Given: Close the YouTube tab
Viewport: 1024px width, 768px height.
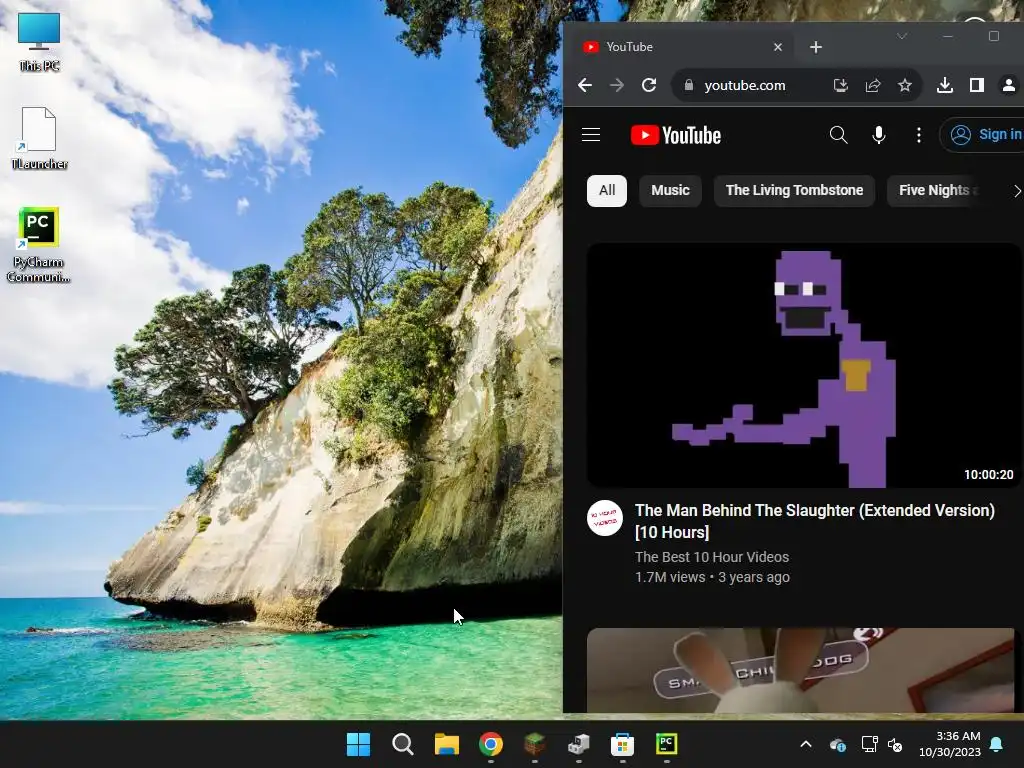Looking at the screenshot, I should [x=778, y=47].
